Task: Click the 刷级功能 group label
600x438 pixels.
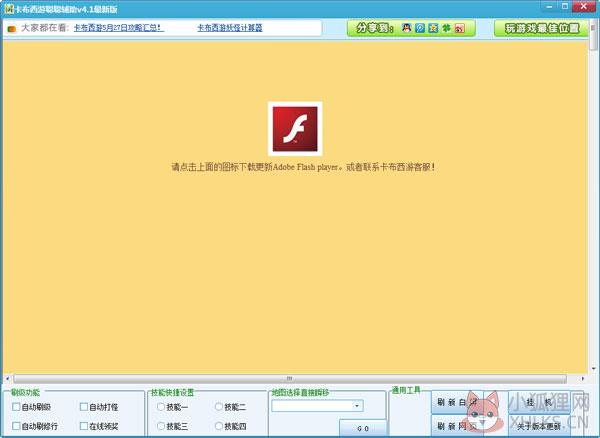Action: click(25, 392)
